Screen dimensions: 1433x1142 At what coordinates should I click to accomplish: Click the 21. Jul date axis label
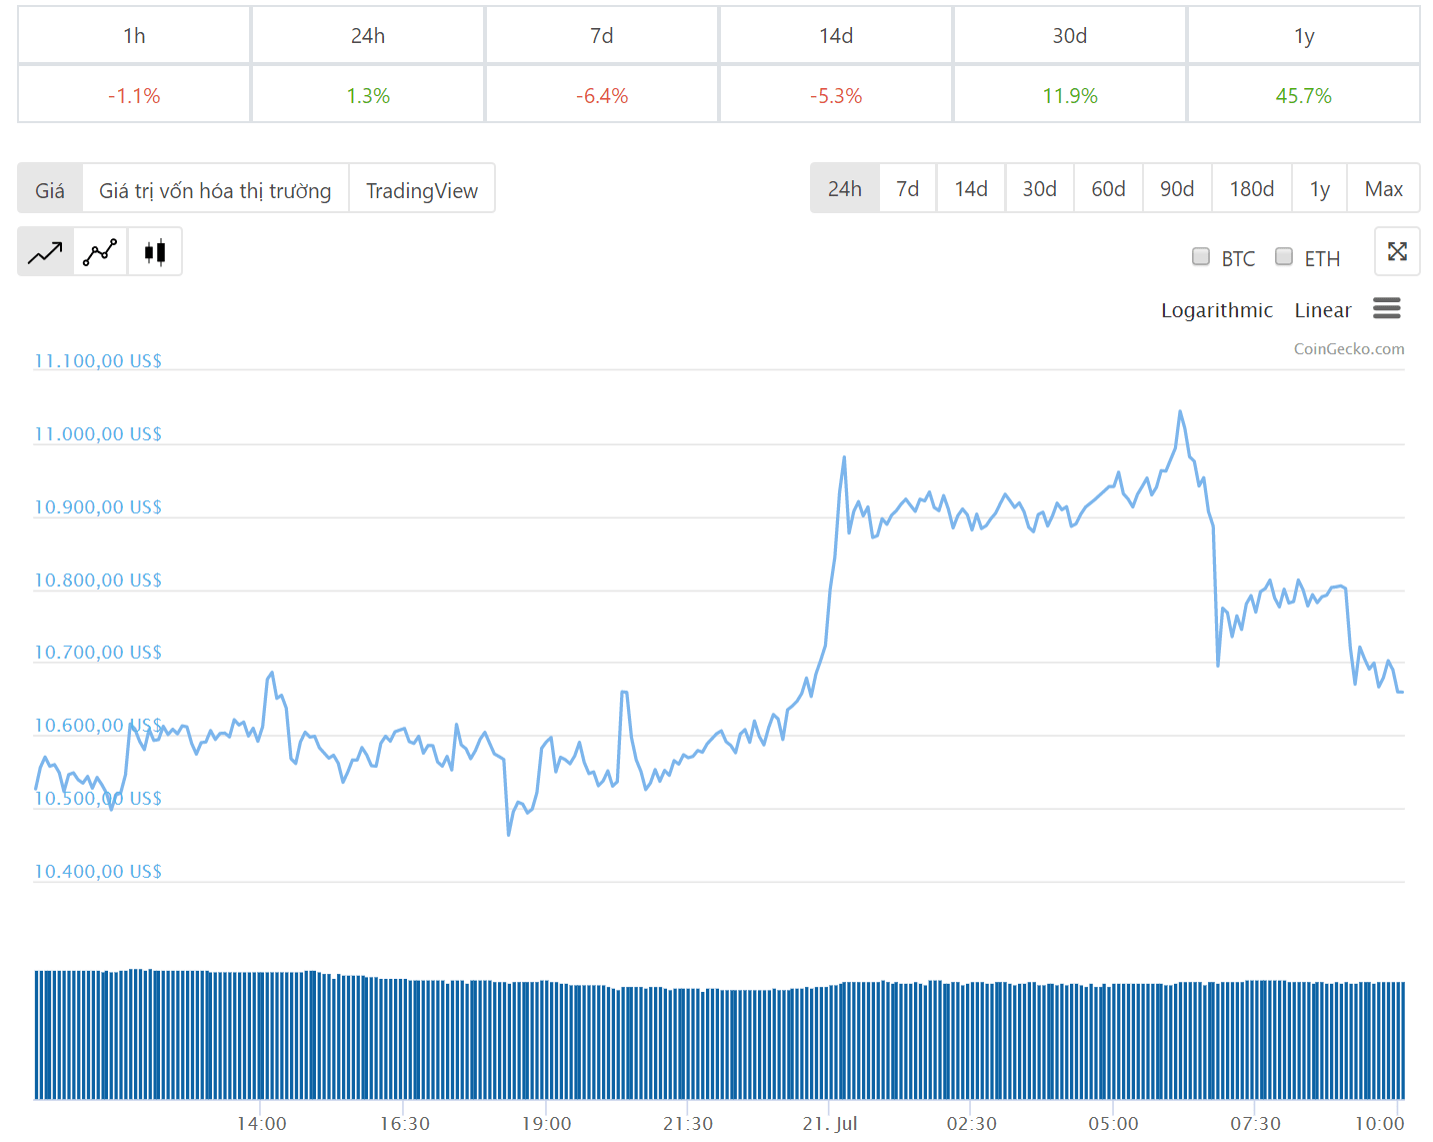point(830,1123)
